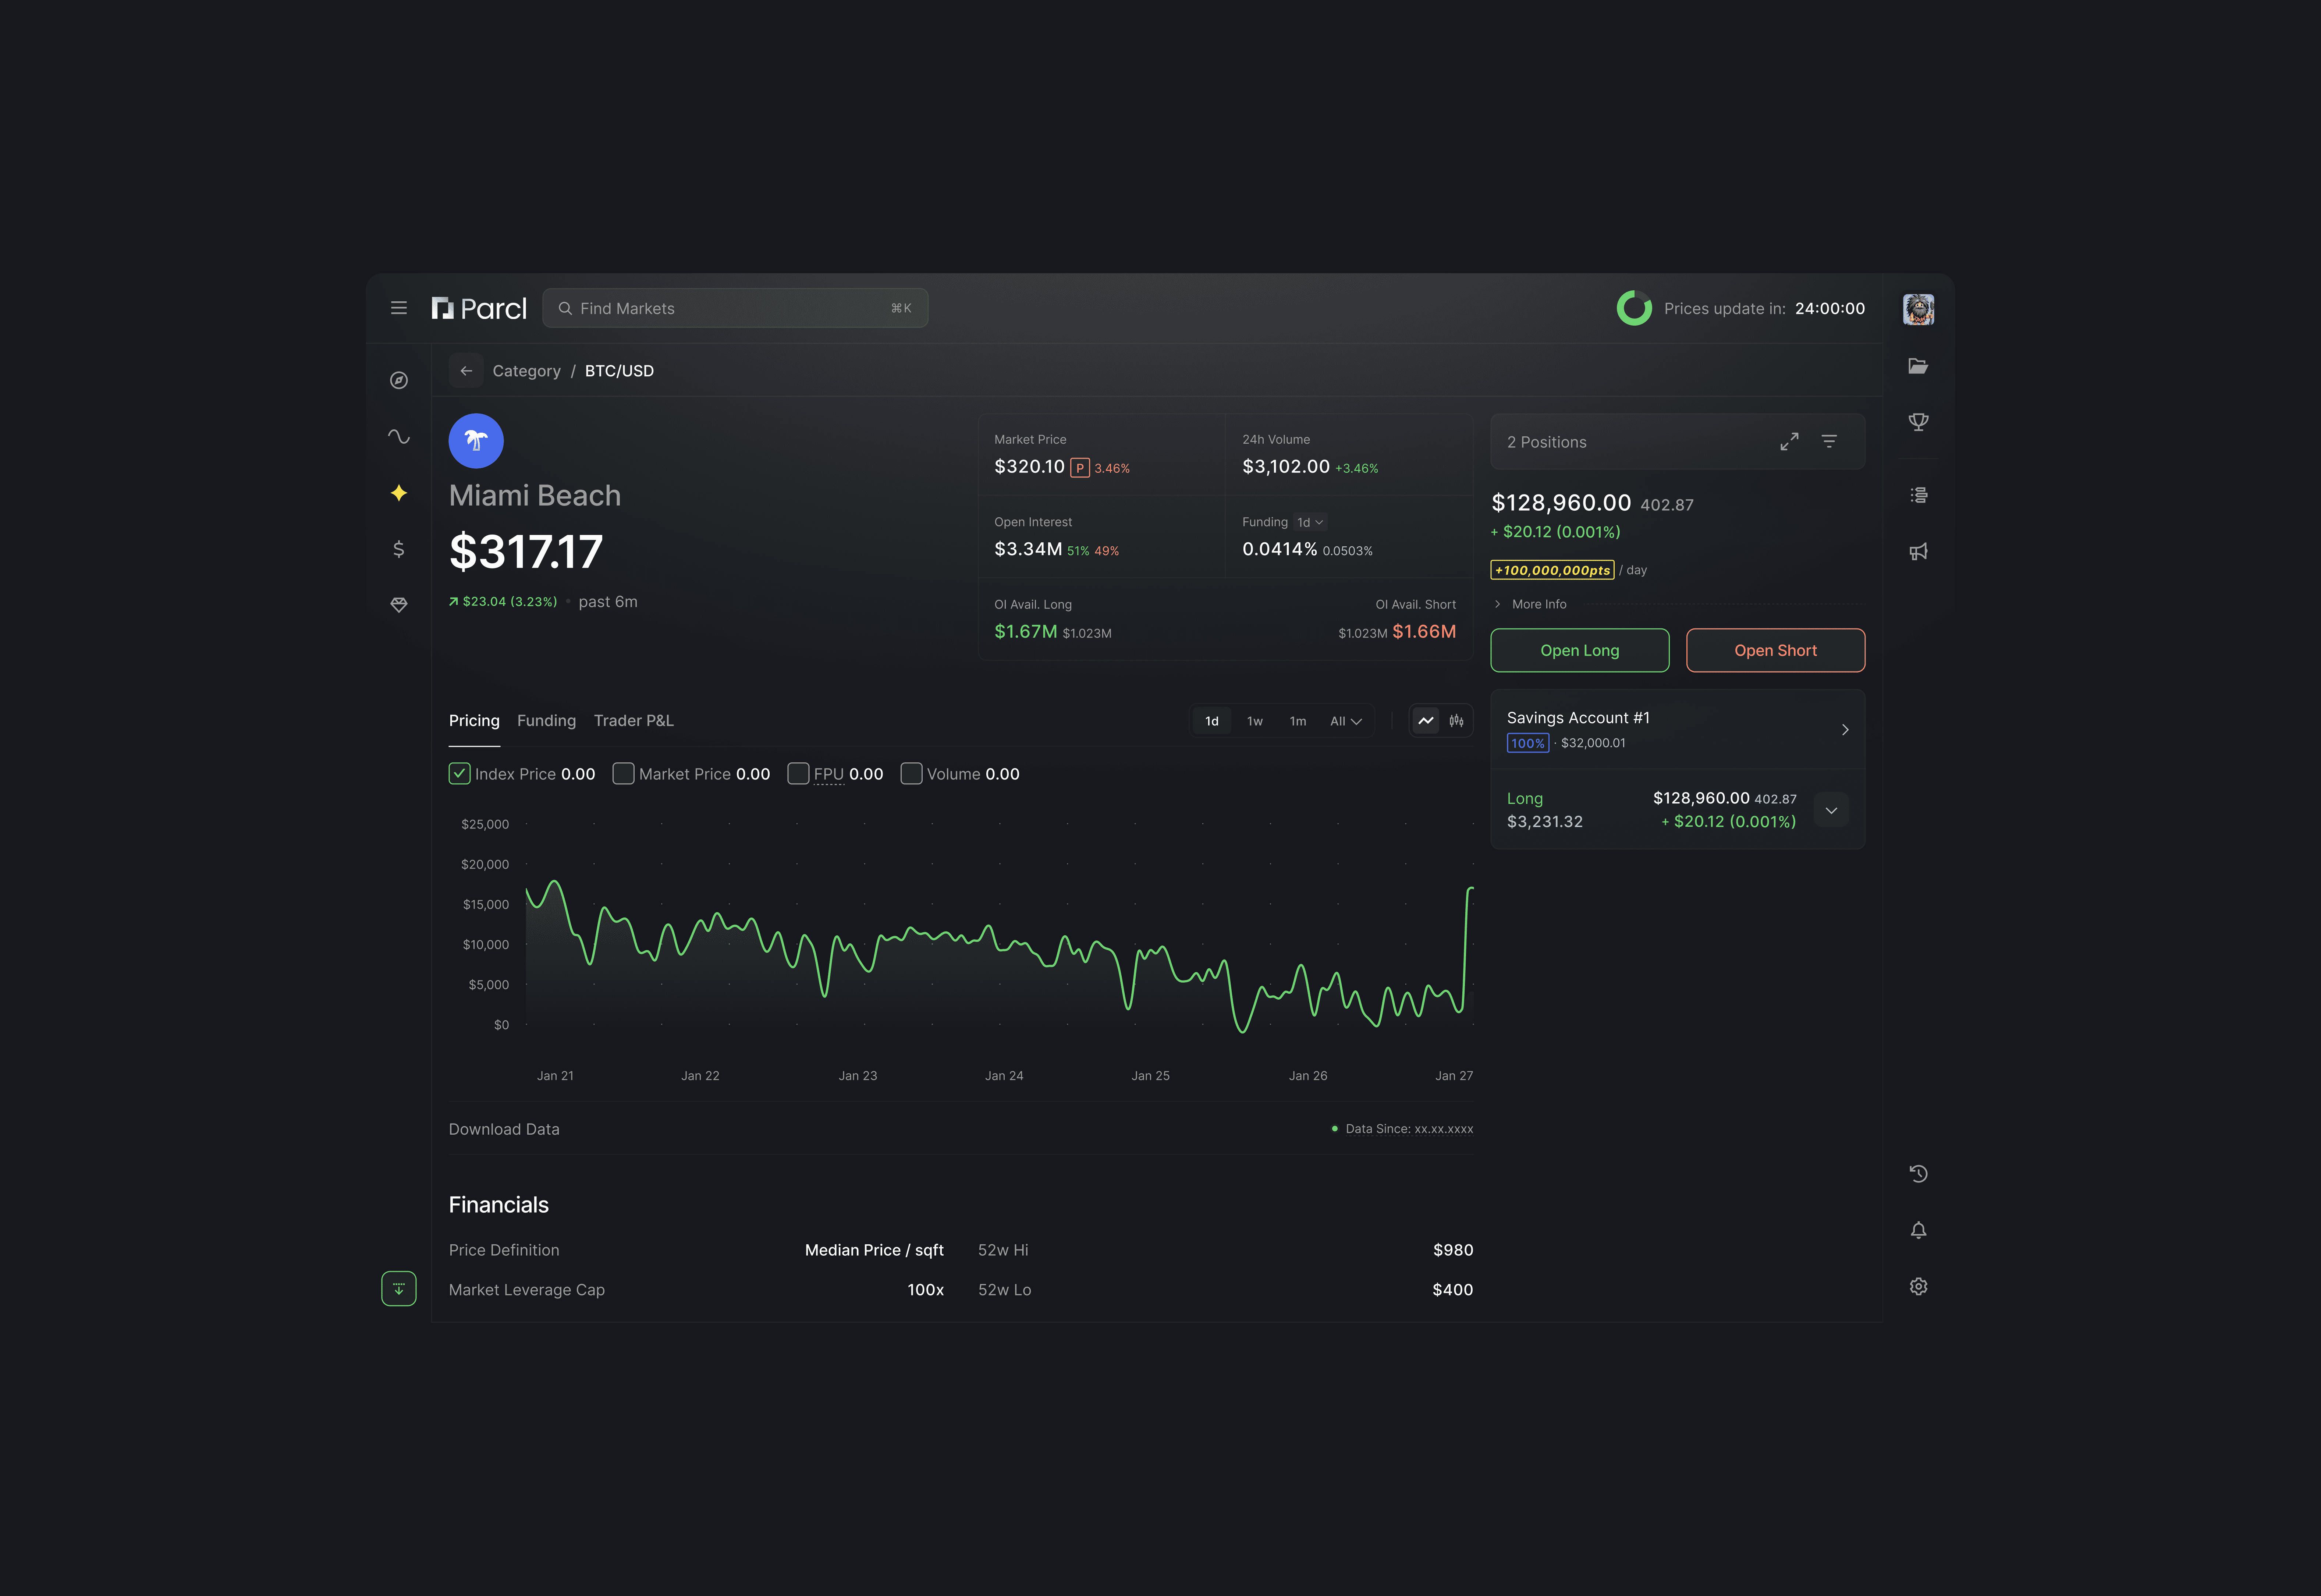Click the Miami Beach palm tree icon

coord(476,441)
